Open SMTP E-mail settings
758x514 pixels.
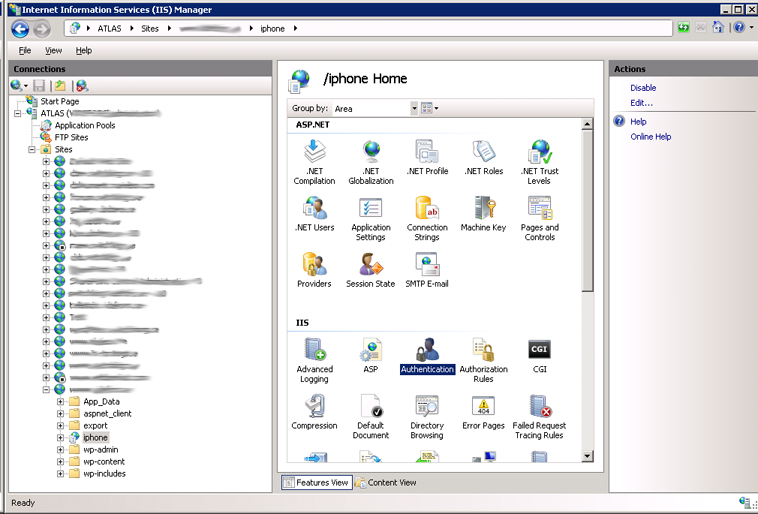click(427, 270)
